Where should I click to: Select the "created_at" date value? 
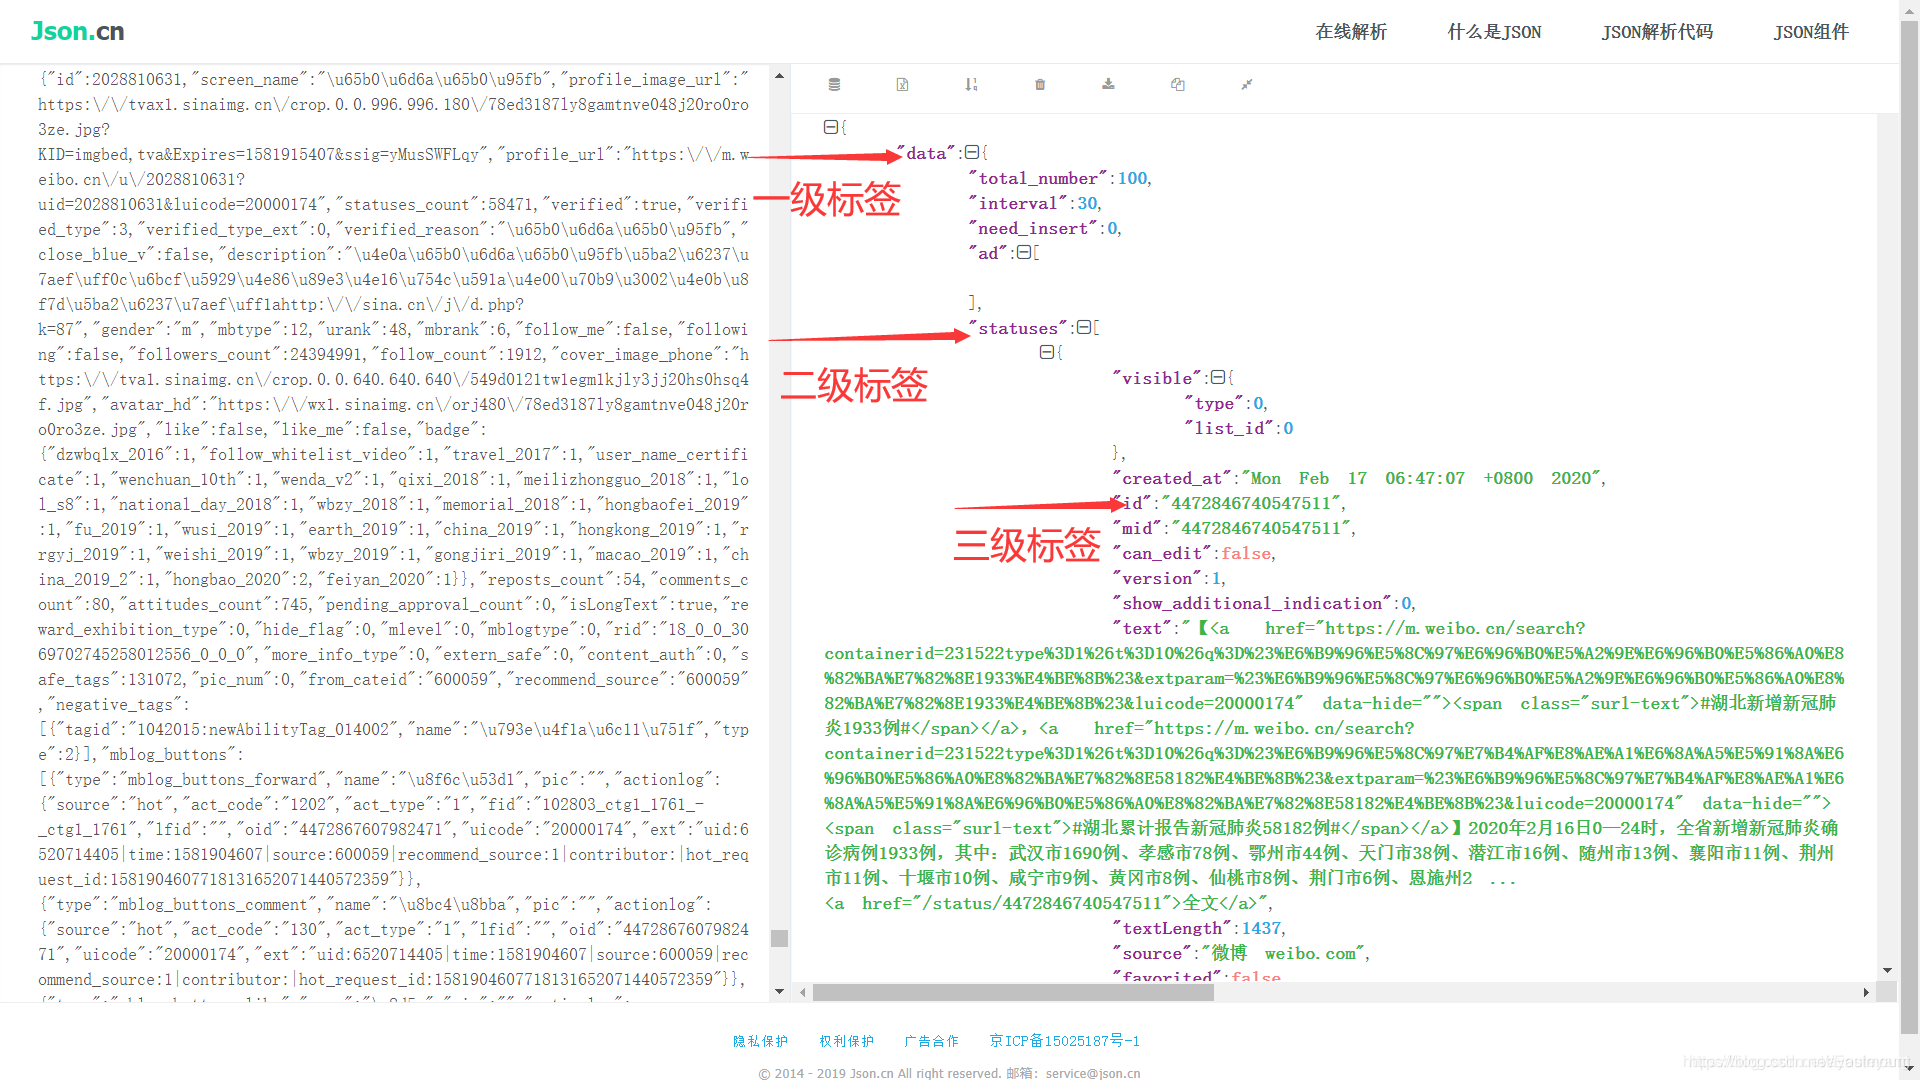tap(1419, 478)
